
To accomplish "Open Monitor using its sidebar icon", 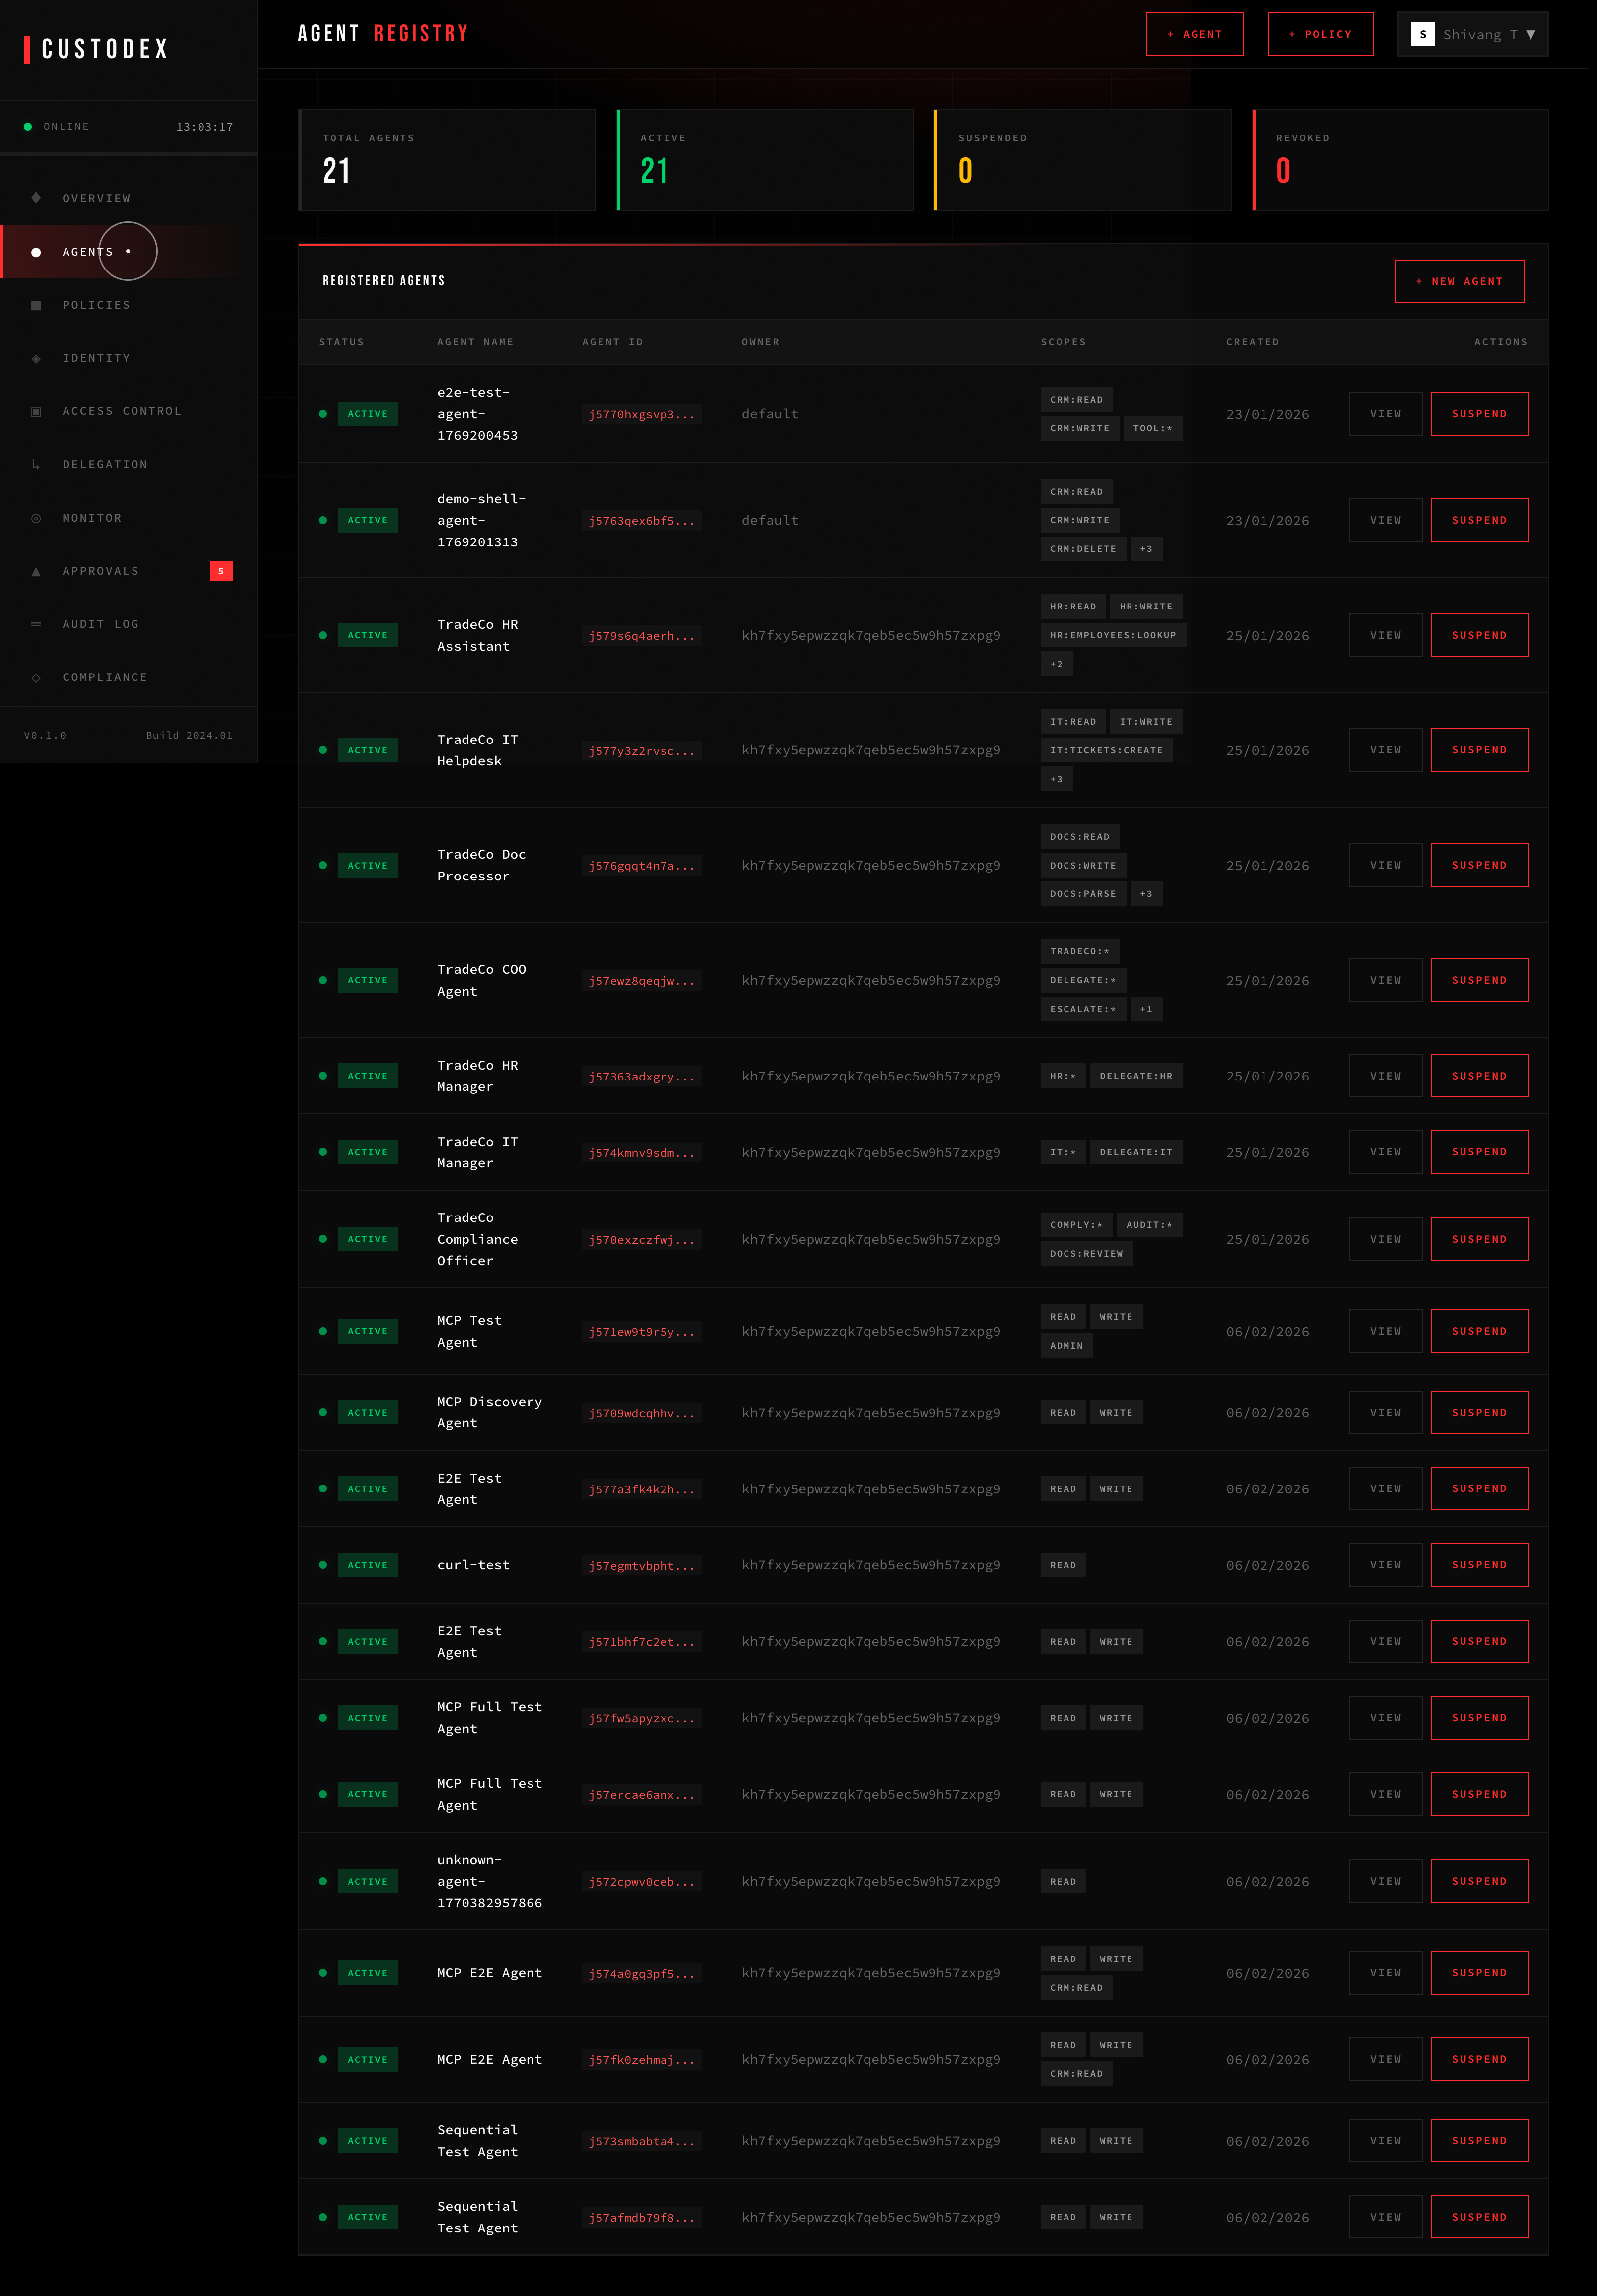I will 36,518.
